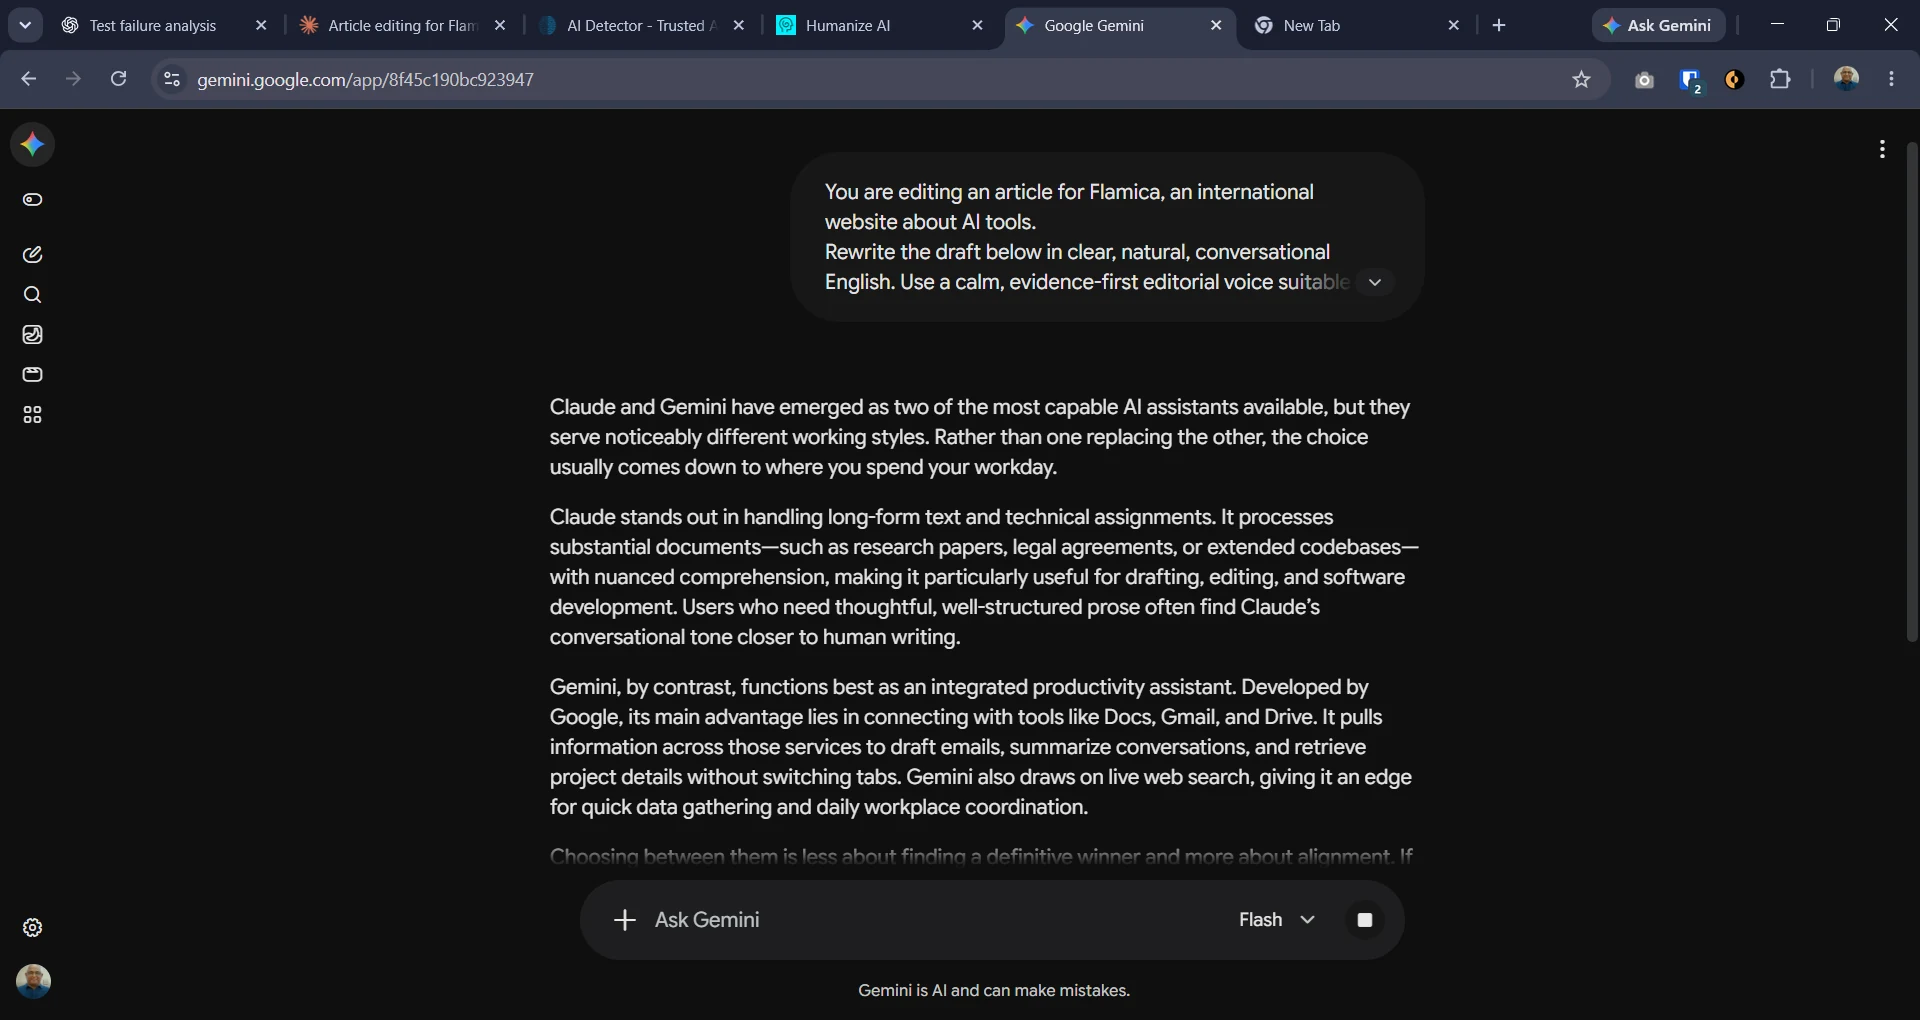Click site information icon in address bar
1920x1020 pixels.
171,79
